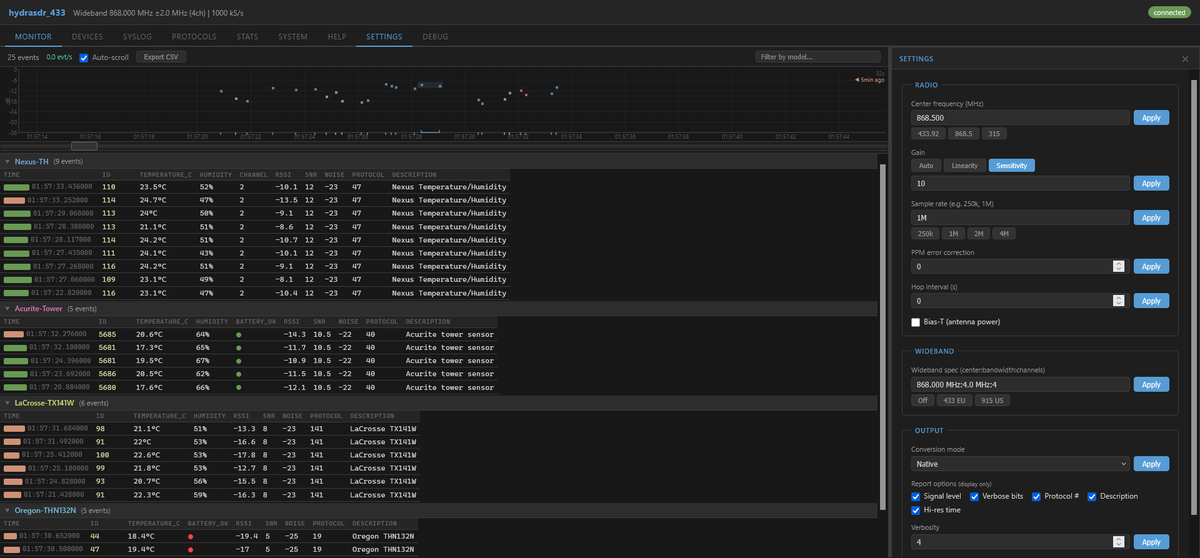Click the '5min ago' marker on chart
The height and width of the screenshot is (558, 1200).
click(868, 80)
